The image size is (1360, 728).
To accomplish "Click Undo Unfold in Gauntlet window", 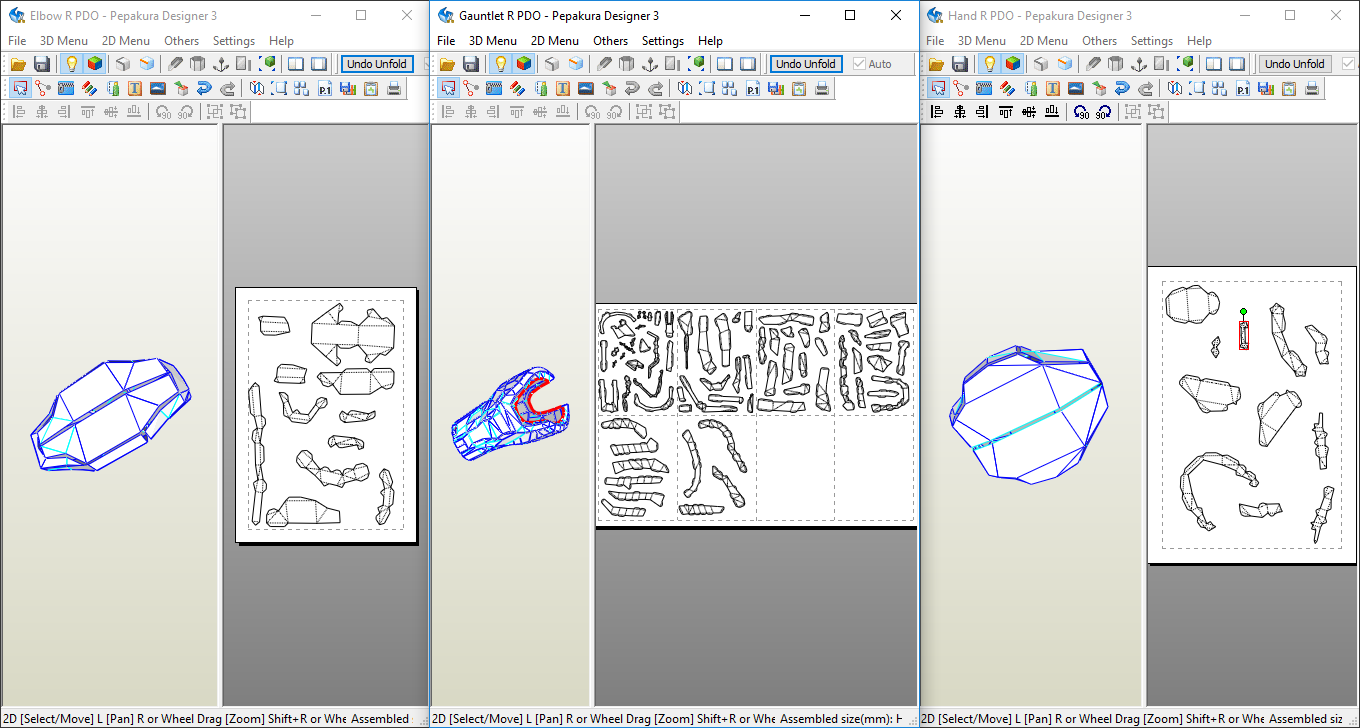I will point(807,64).
